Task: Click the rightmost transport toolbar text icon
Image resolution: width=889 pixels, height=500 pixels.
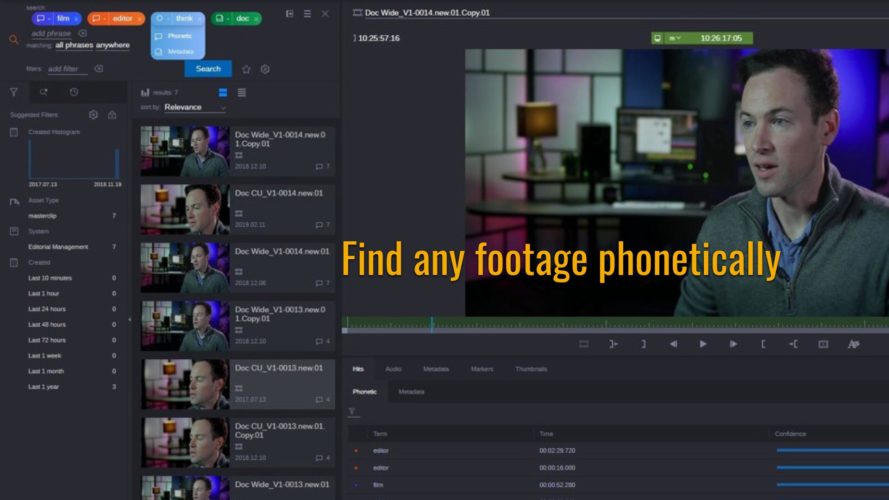Action: (853, 344)
